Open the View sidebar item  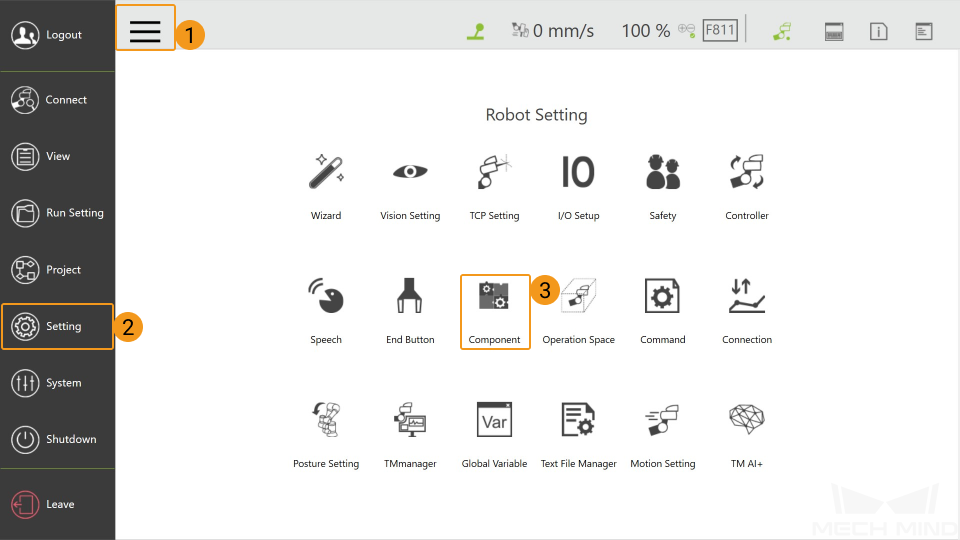[x=41, y=156]
